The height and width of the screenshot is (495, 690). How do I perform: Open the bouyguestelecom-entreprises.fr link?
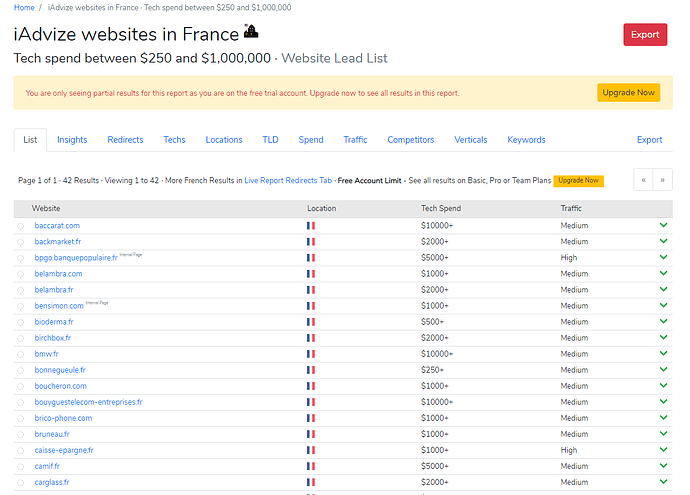coord(88,402)
